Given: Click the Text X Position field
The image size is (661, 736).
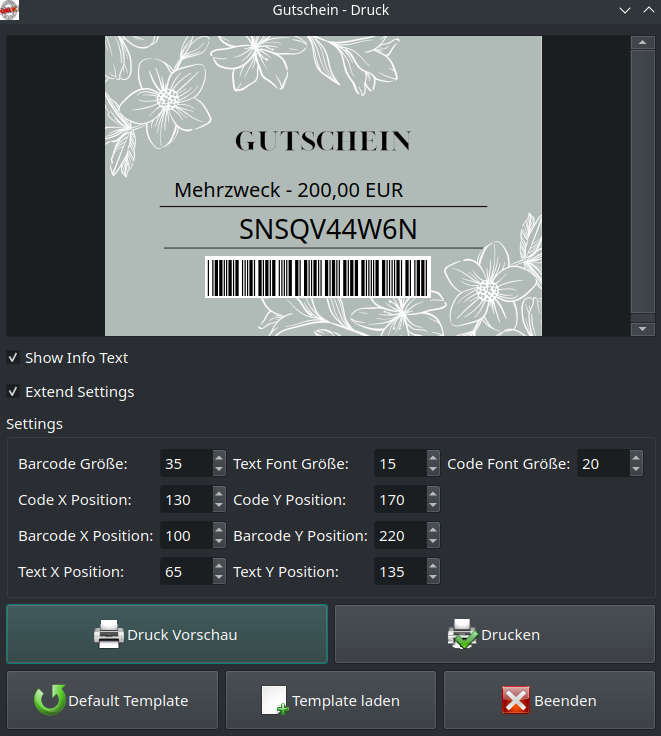Looking at the screenshot, I should pyautogui.click(x=186, y=572).
